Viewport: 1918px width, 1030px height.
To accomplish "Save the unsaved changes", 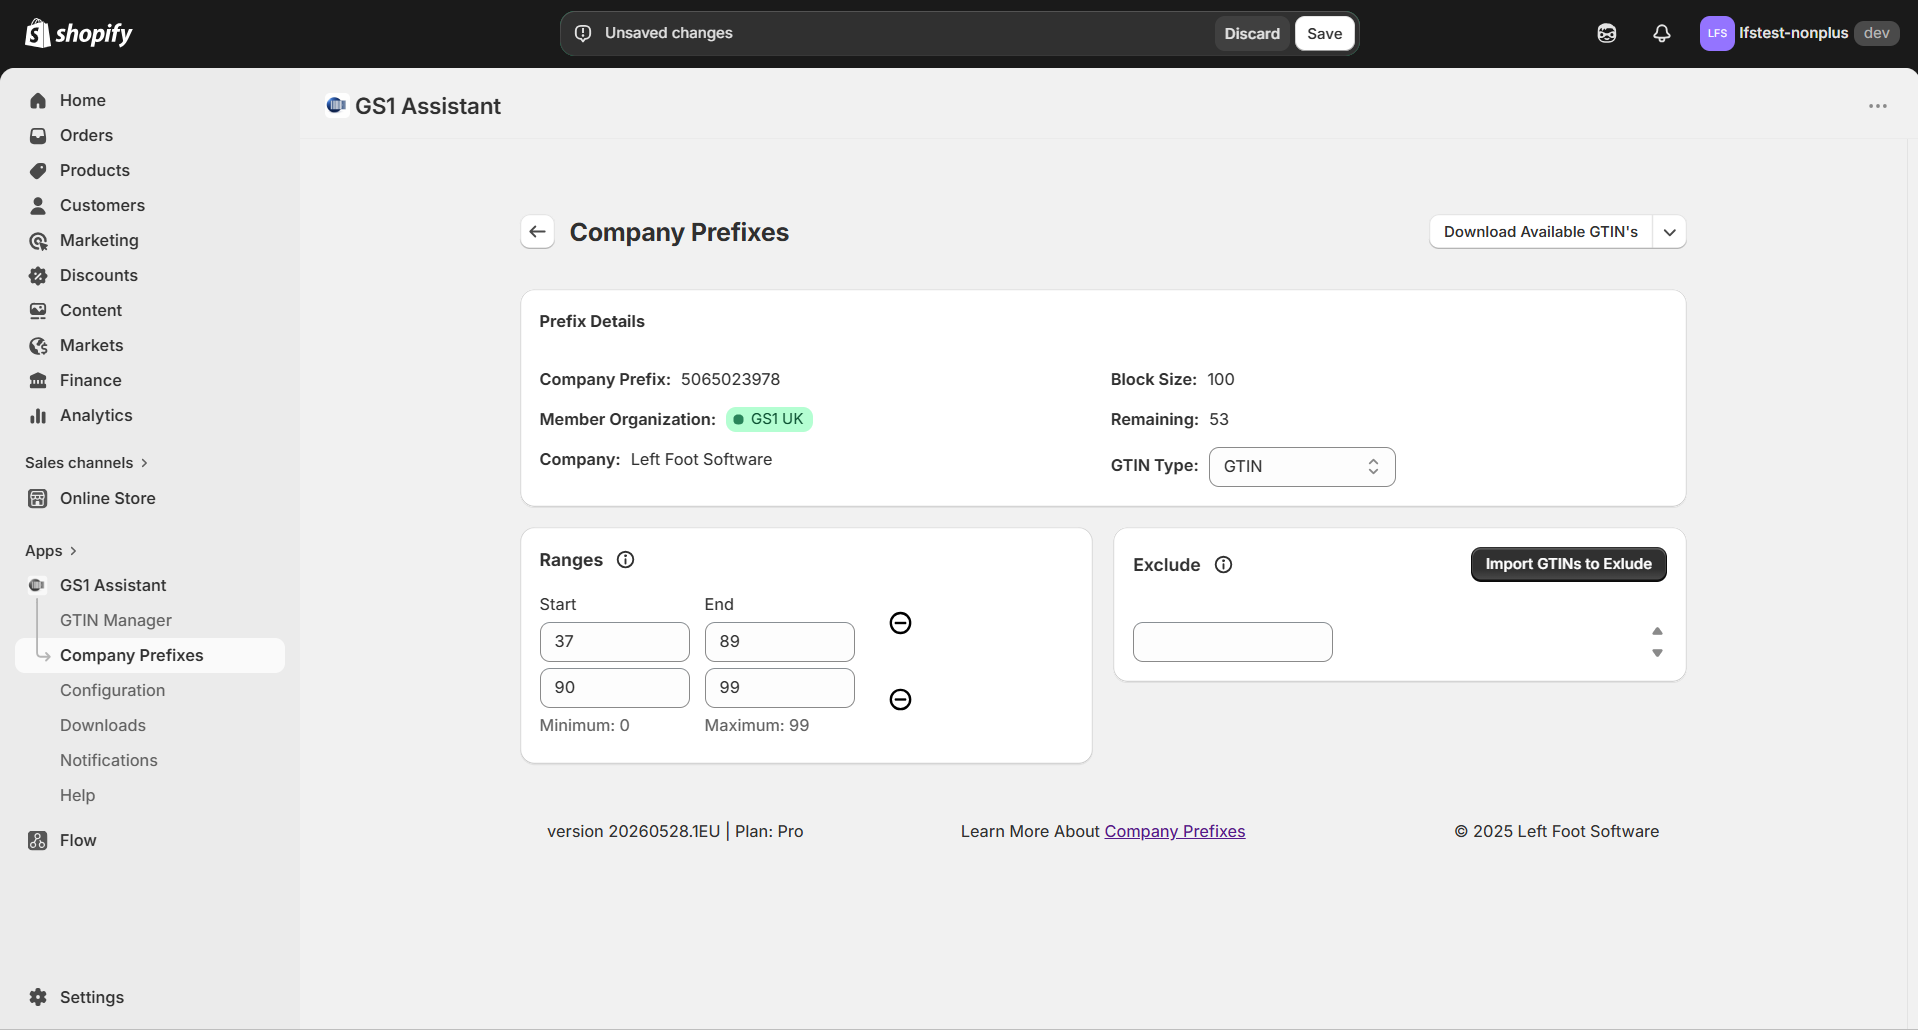I will point(1325,33).
